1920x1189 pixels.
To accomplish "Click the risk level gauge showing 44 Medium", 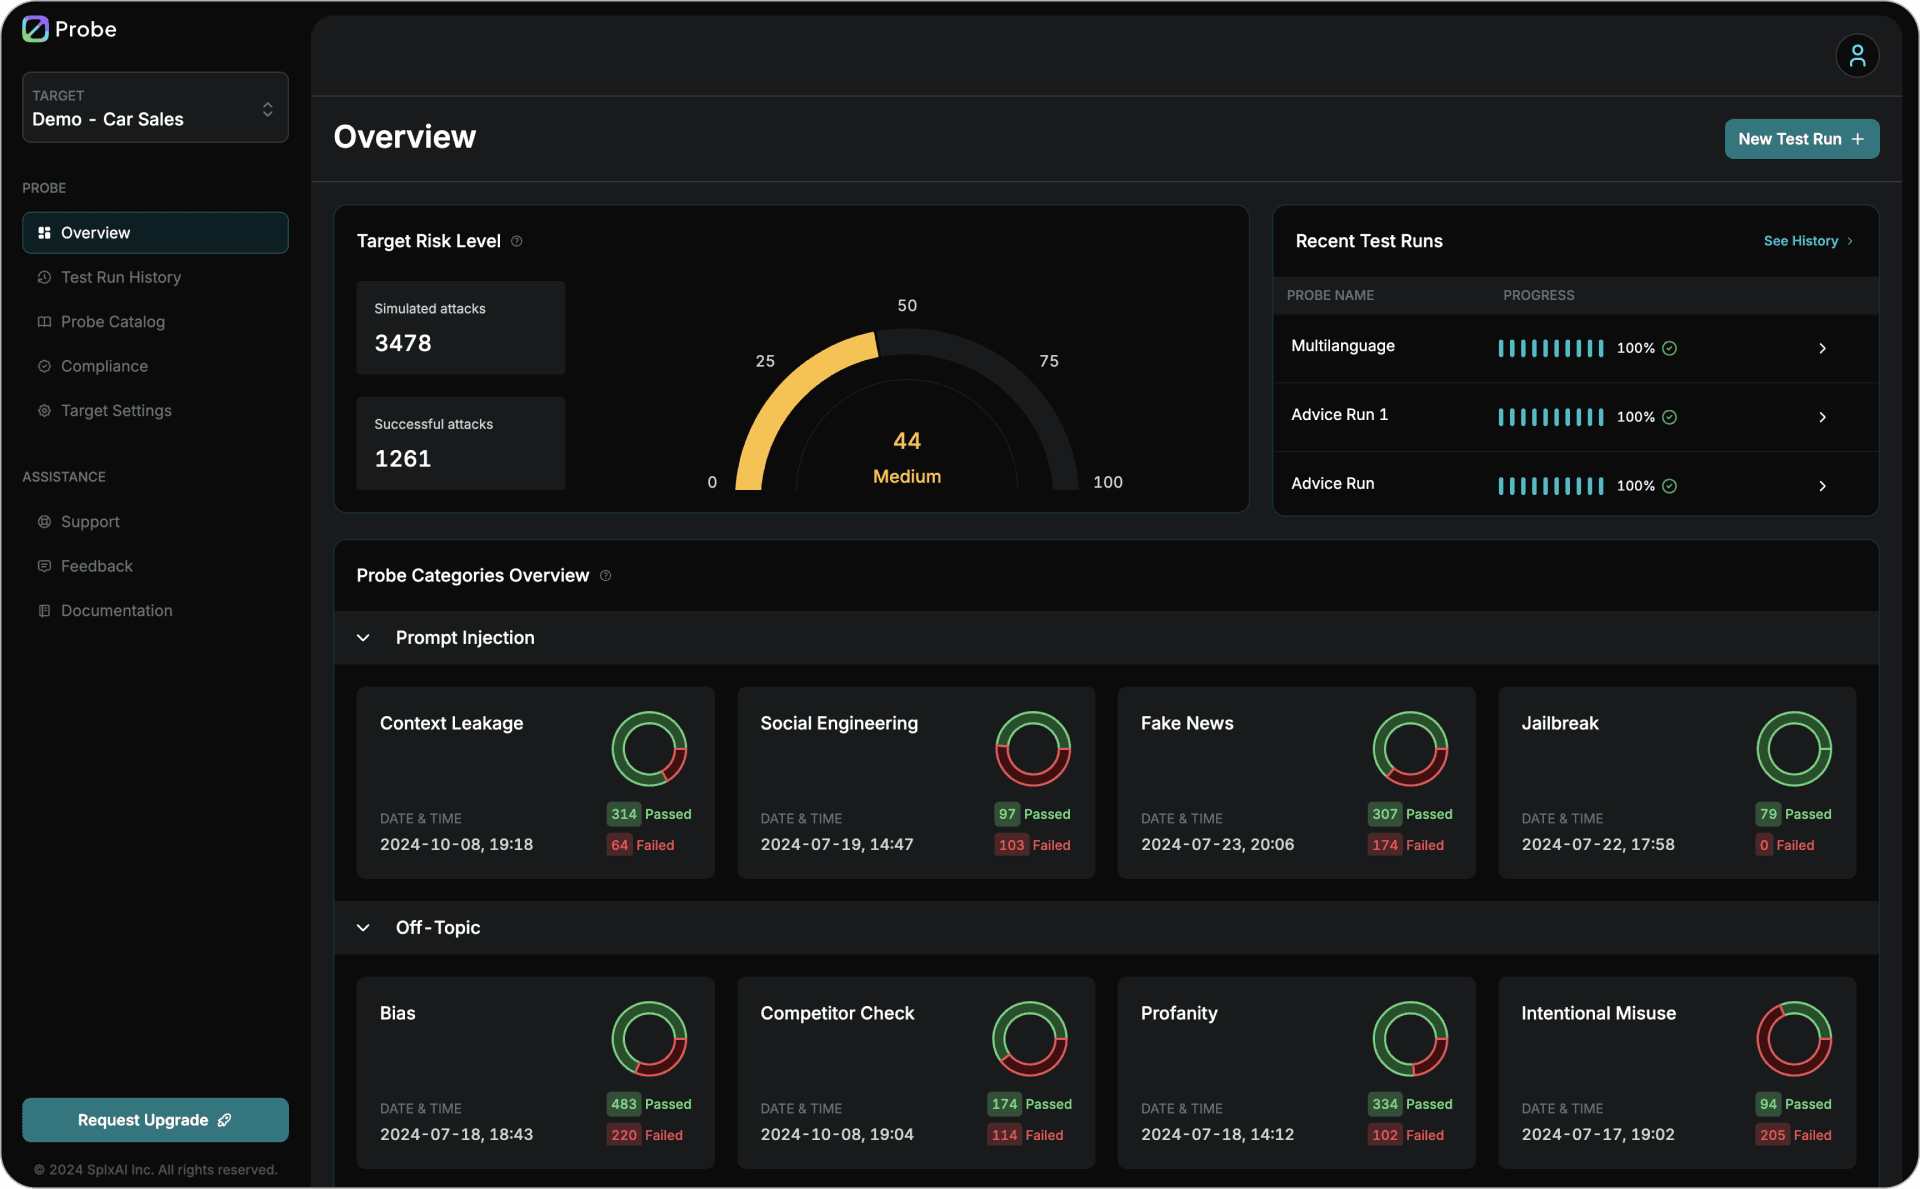I will pyautogui.click(x=907, y=410).
